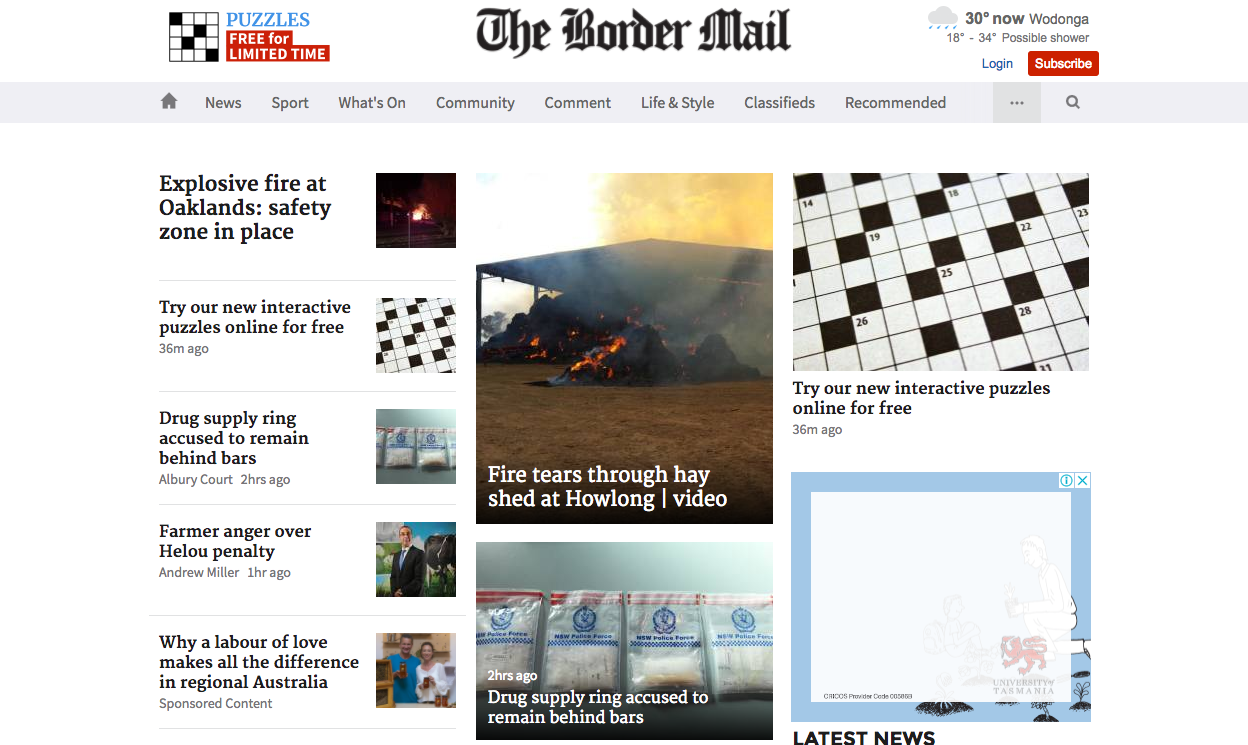Open Farmer anger over Helou penalty story
1248x745 pixels.
235,541
